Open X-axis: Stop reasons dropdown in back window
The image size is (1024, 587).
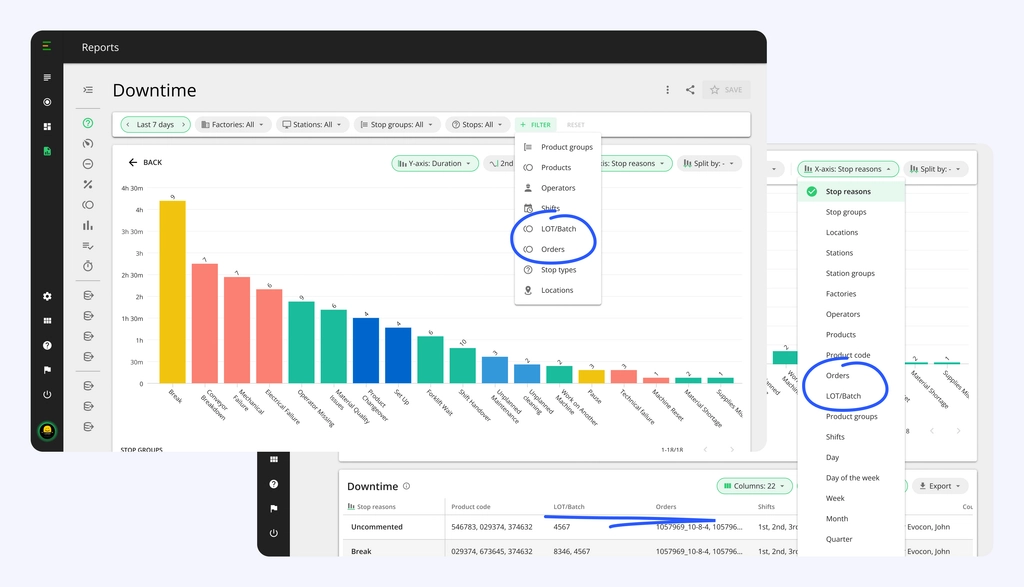pyautogui.click(x=848, y=169)
